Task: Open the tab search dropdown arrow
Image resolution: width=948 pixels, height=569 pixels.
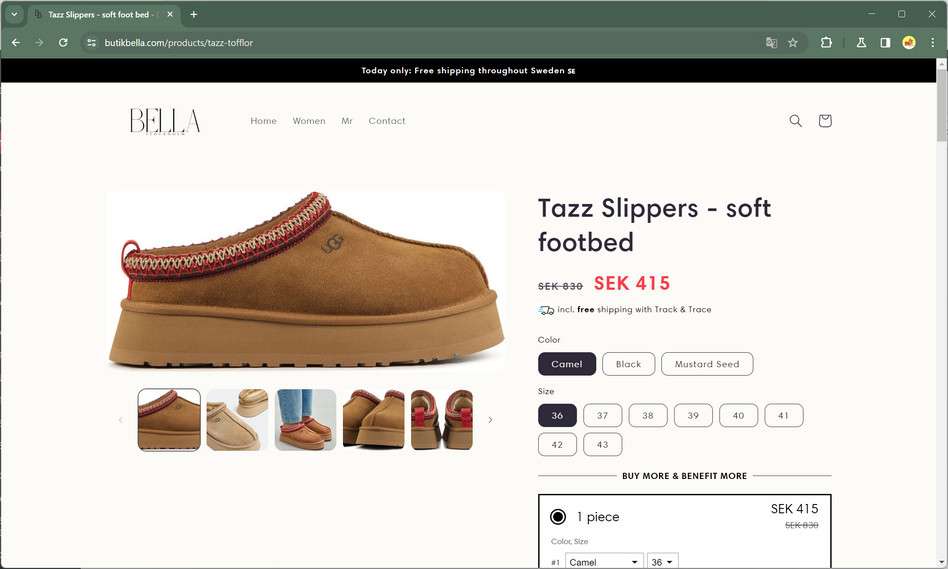Action: (14, 14)
